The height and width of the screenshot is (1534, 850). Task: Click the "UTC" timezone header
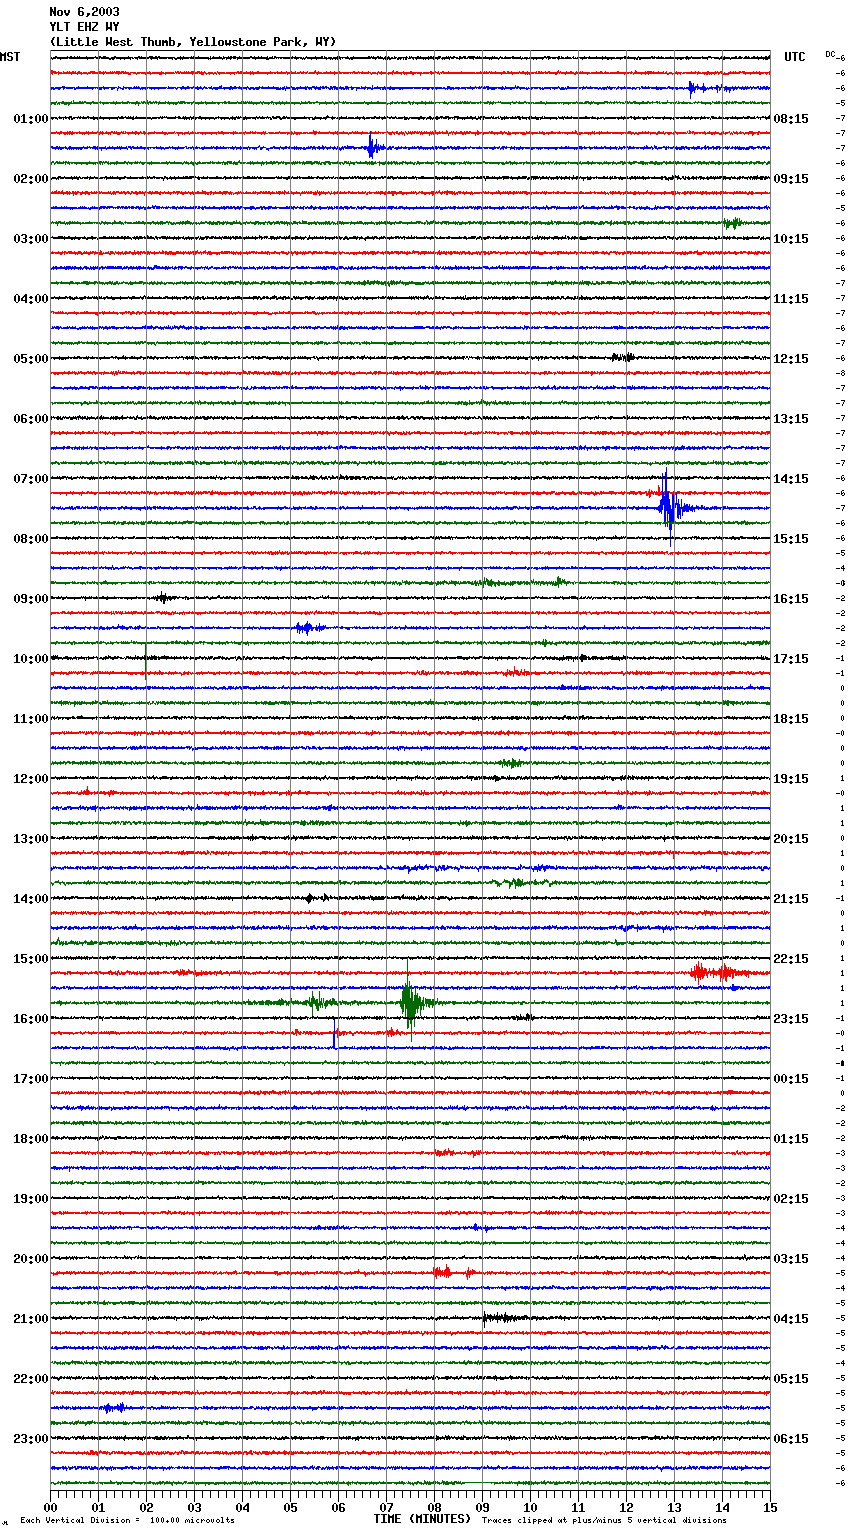795,57
